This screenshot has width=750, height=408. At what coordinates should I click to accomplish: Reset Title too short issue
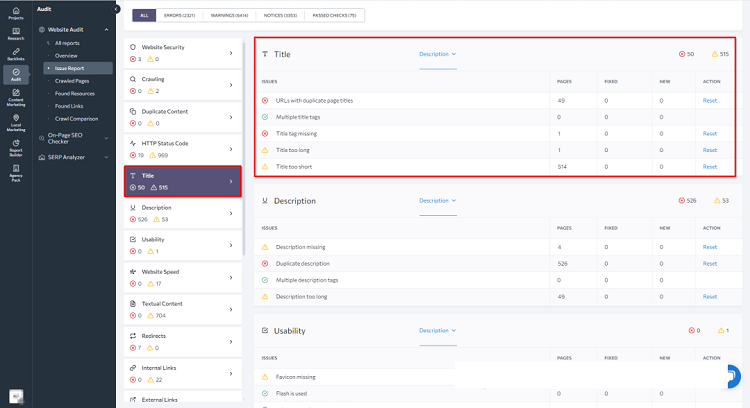(x=710, y=167)
